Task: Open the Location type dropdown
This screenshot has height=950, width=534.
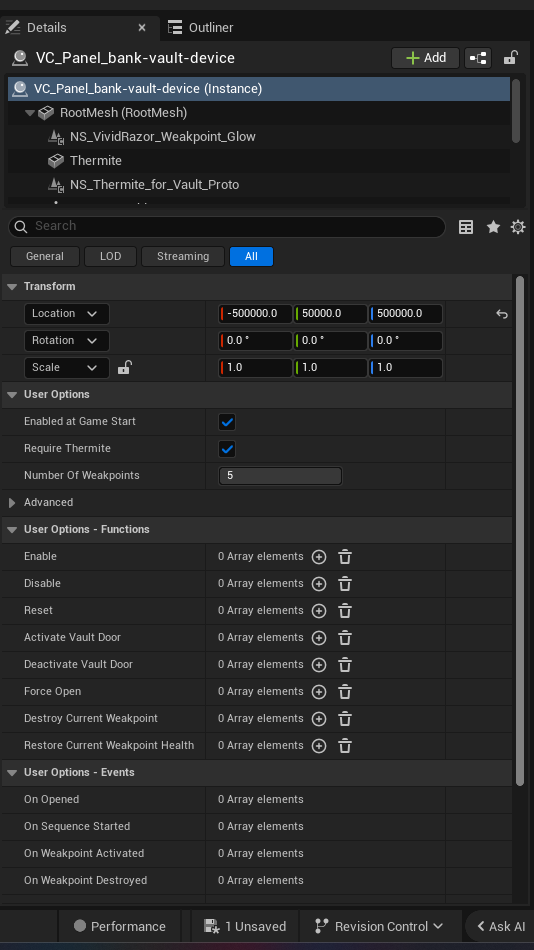Action: (67, 314)
